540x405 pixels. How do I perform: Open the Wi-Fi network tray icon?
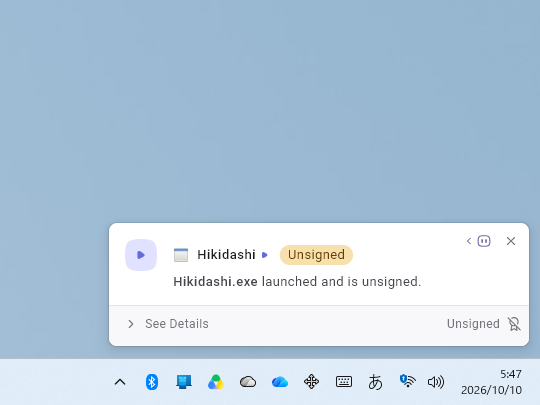tap(407, 381)
